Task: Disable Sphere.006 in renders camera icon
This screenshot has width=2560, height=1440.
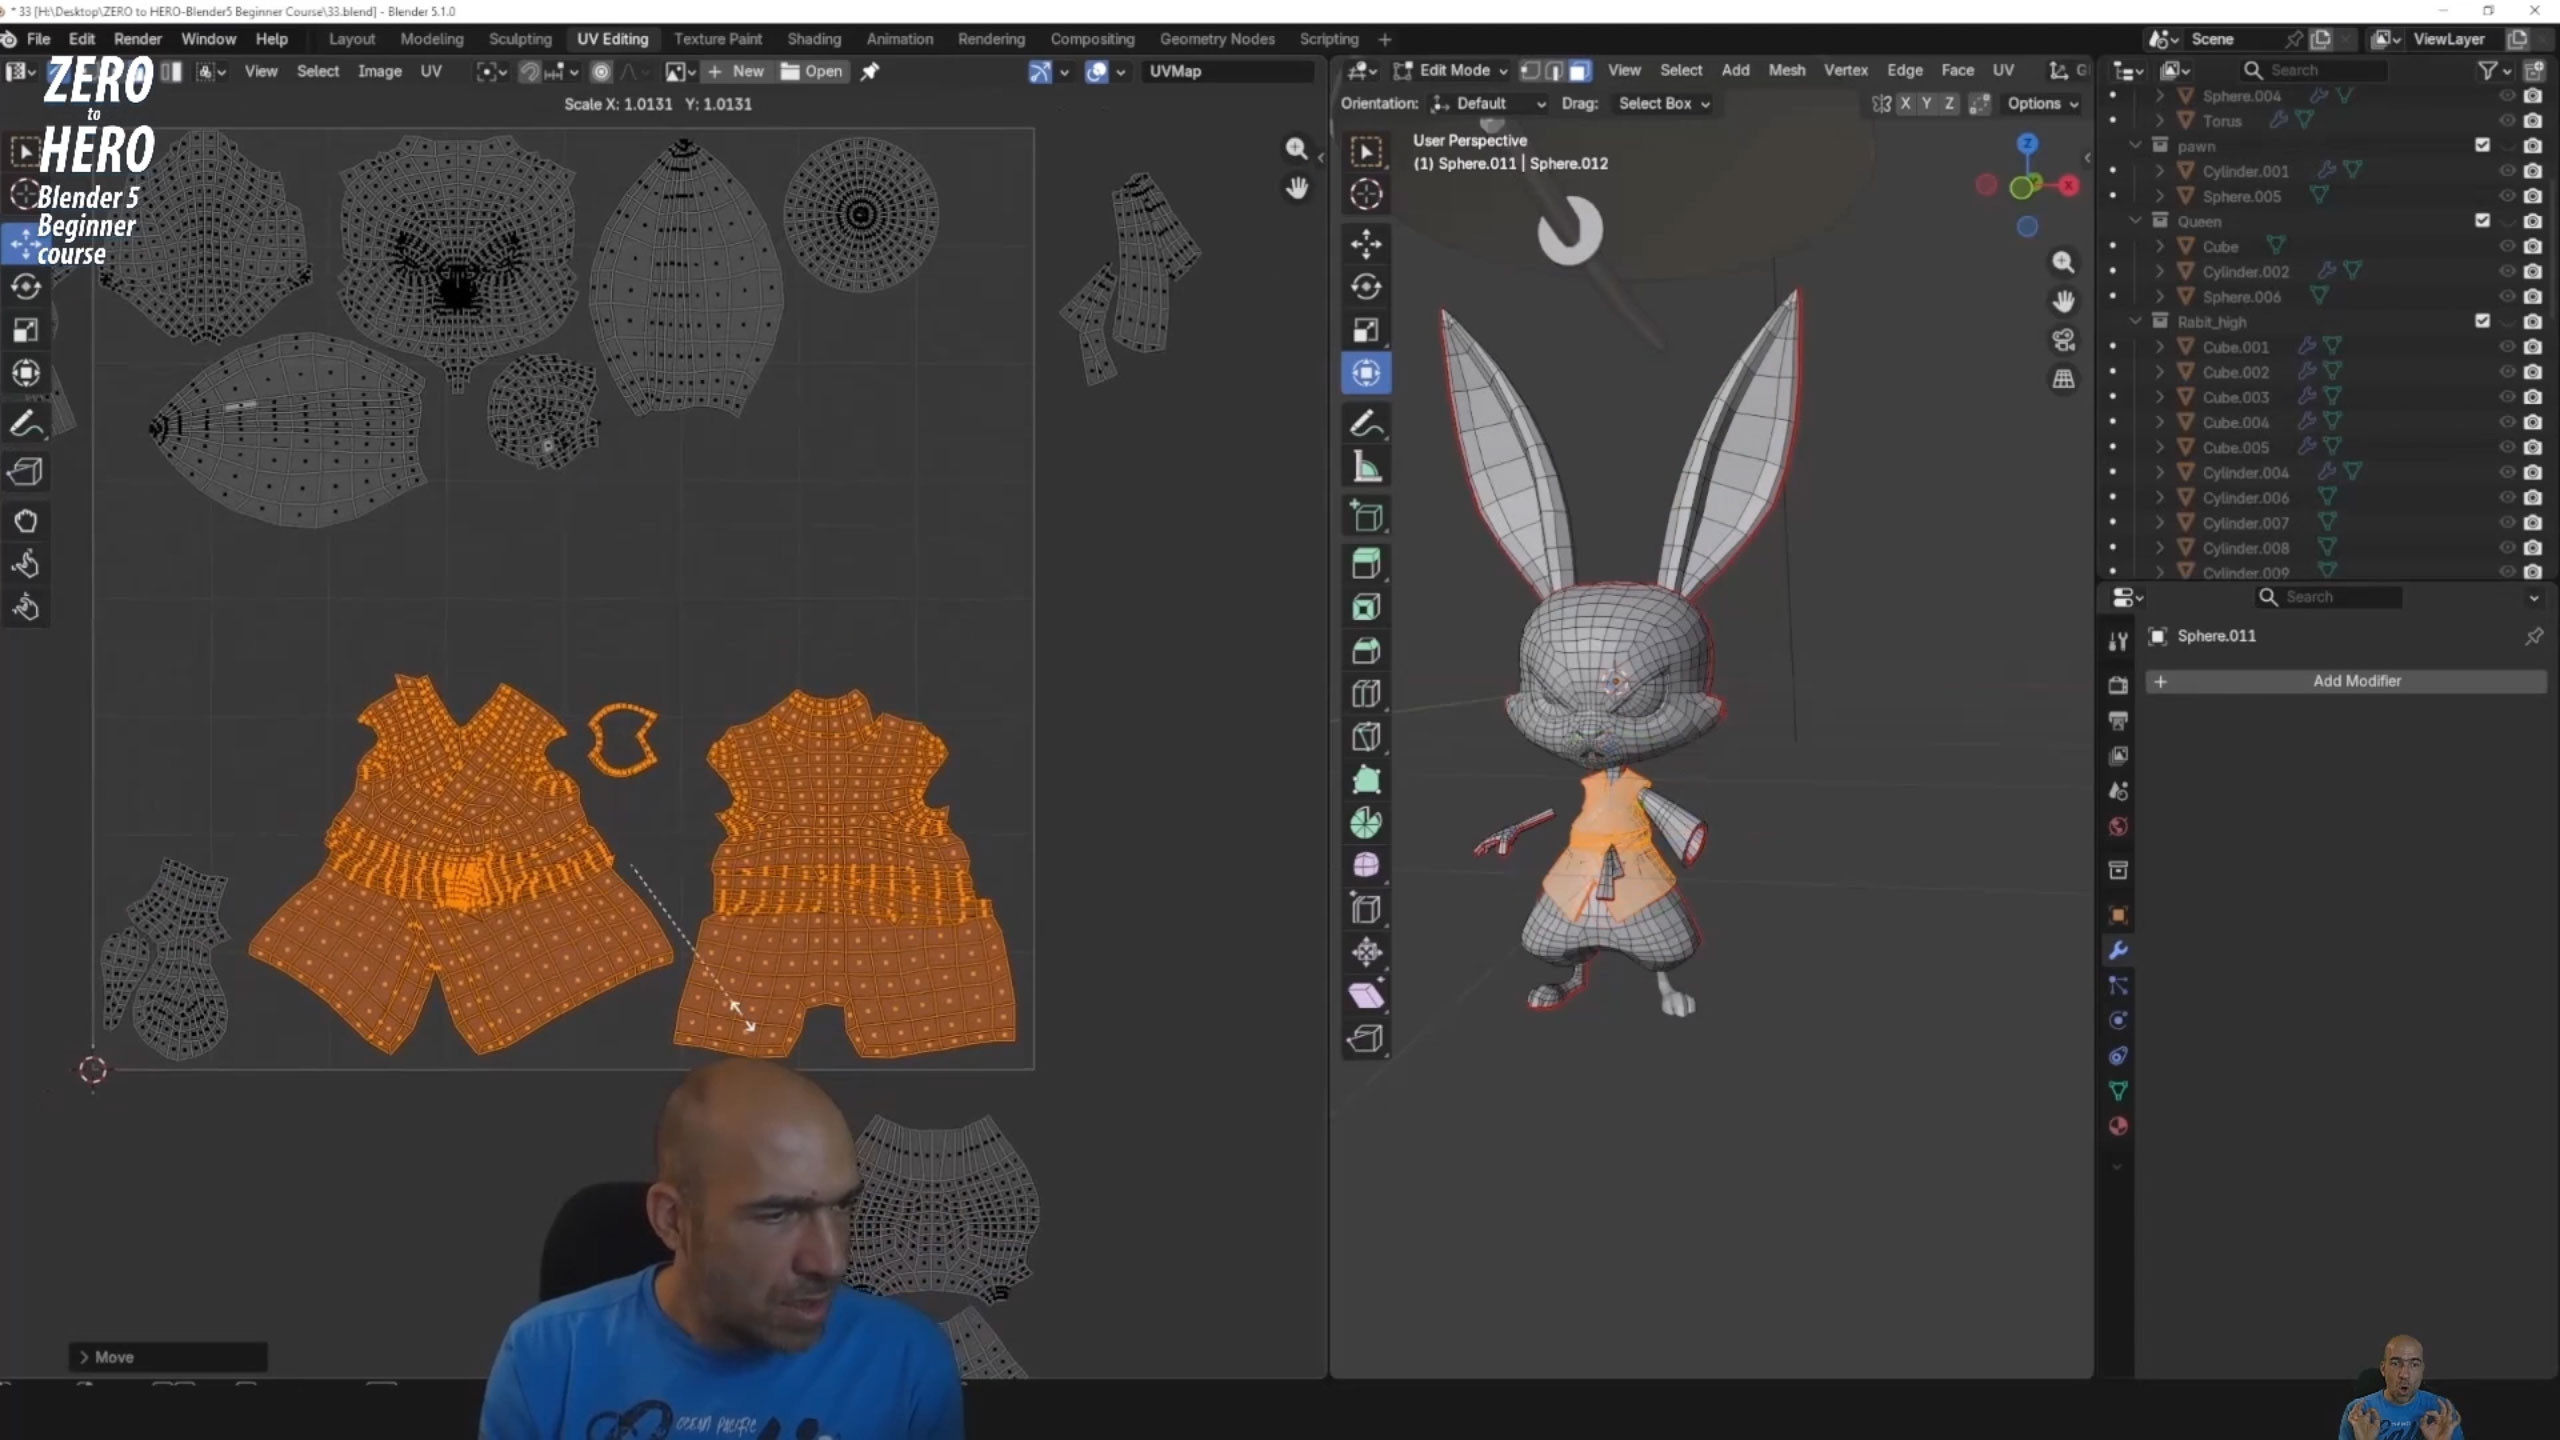Action: coord(2533,296)
